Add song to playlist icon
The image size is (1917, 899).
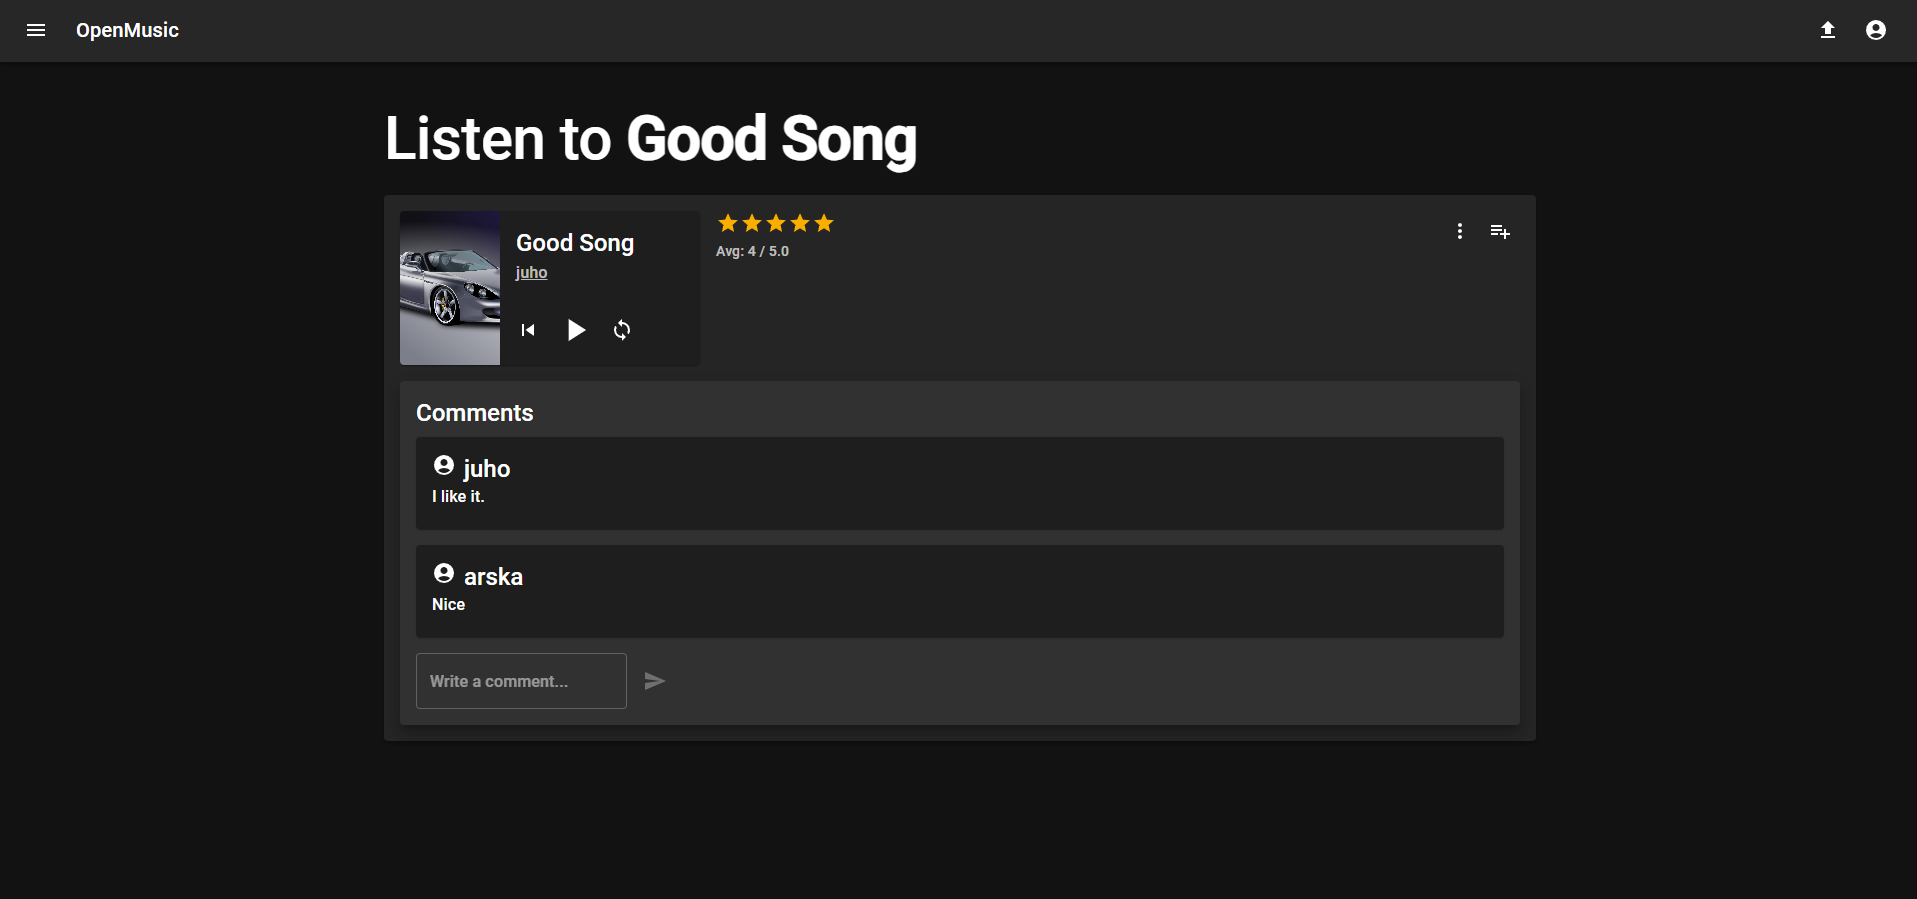(1499, 231)
